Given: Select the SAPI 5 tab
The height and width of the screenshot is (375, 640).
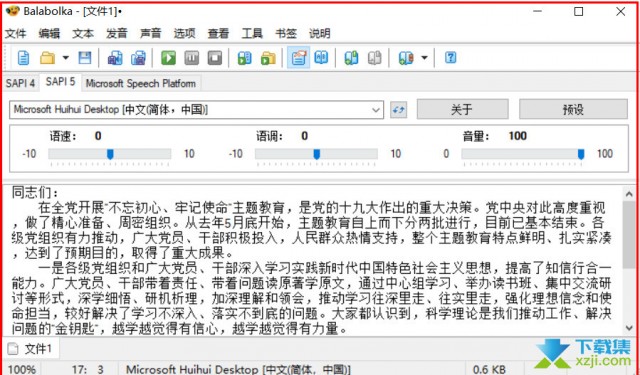Looking at the screenshot, I should click(60, 82).
